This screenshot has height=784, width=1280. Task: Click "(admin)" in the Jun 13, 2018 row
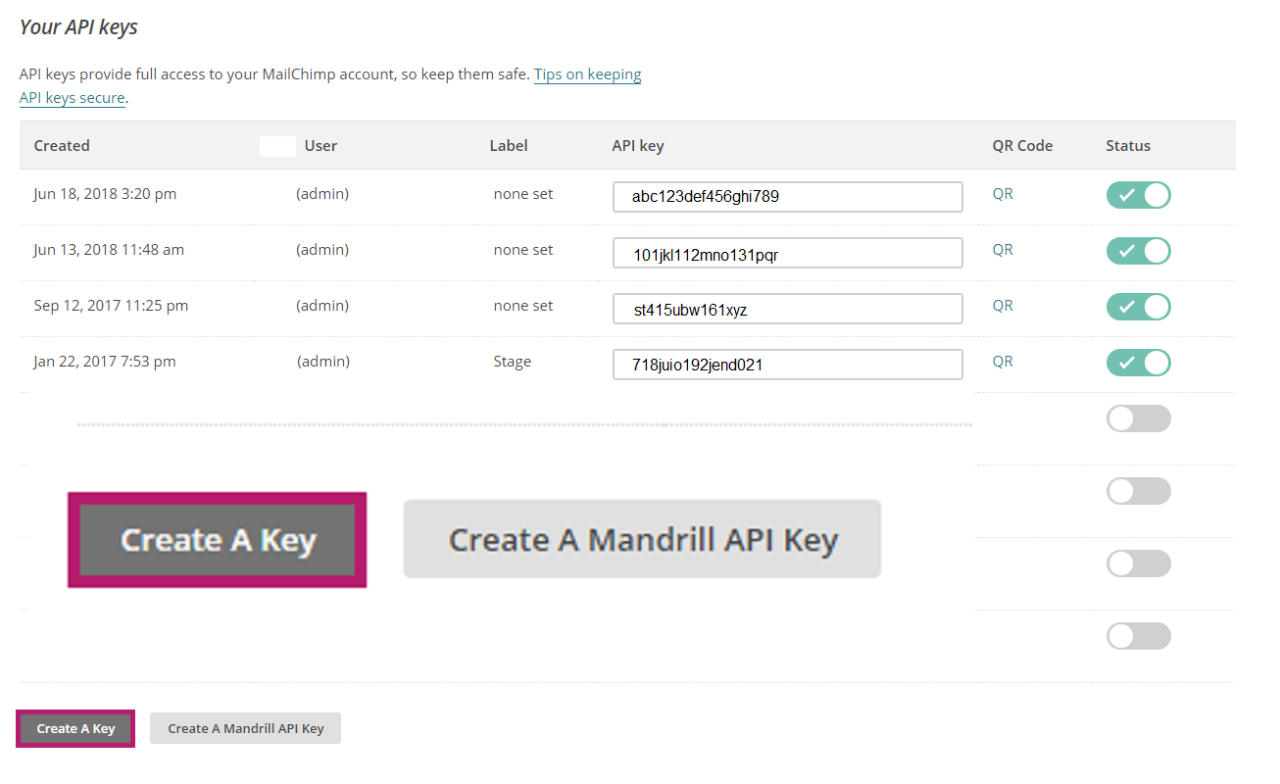(x=322, y=250)
